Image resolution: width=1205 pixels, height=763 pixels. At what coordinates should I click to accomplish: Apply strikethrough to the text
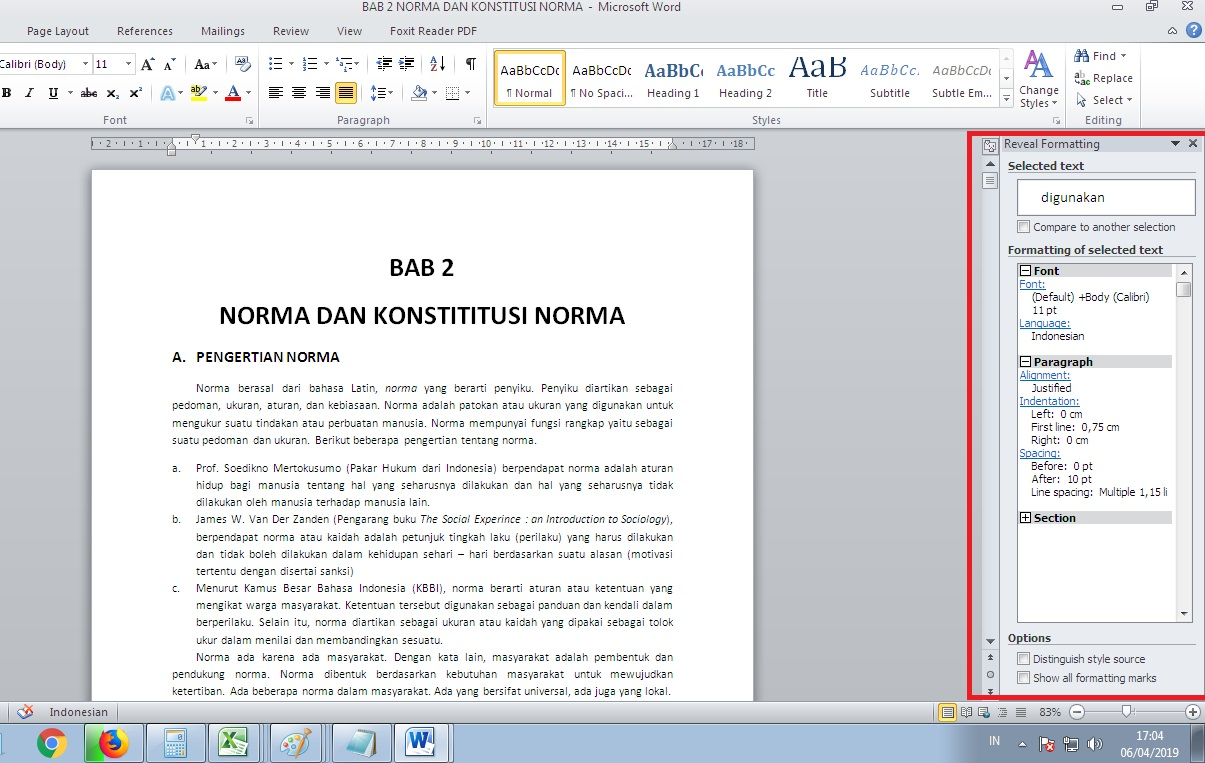pos(86,92)
